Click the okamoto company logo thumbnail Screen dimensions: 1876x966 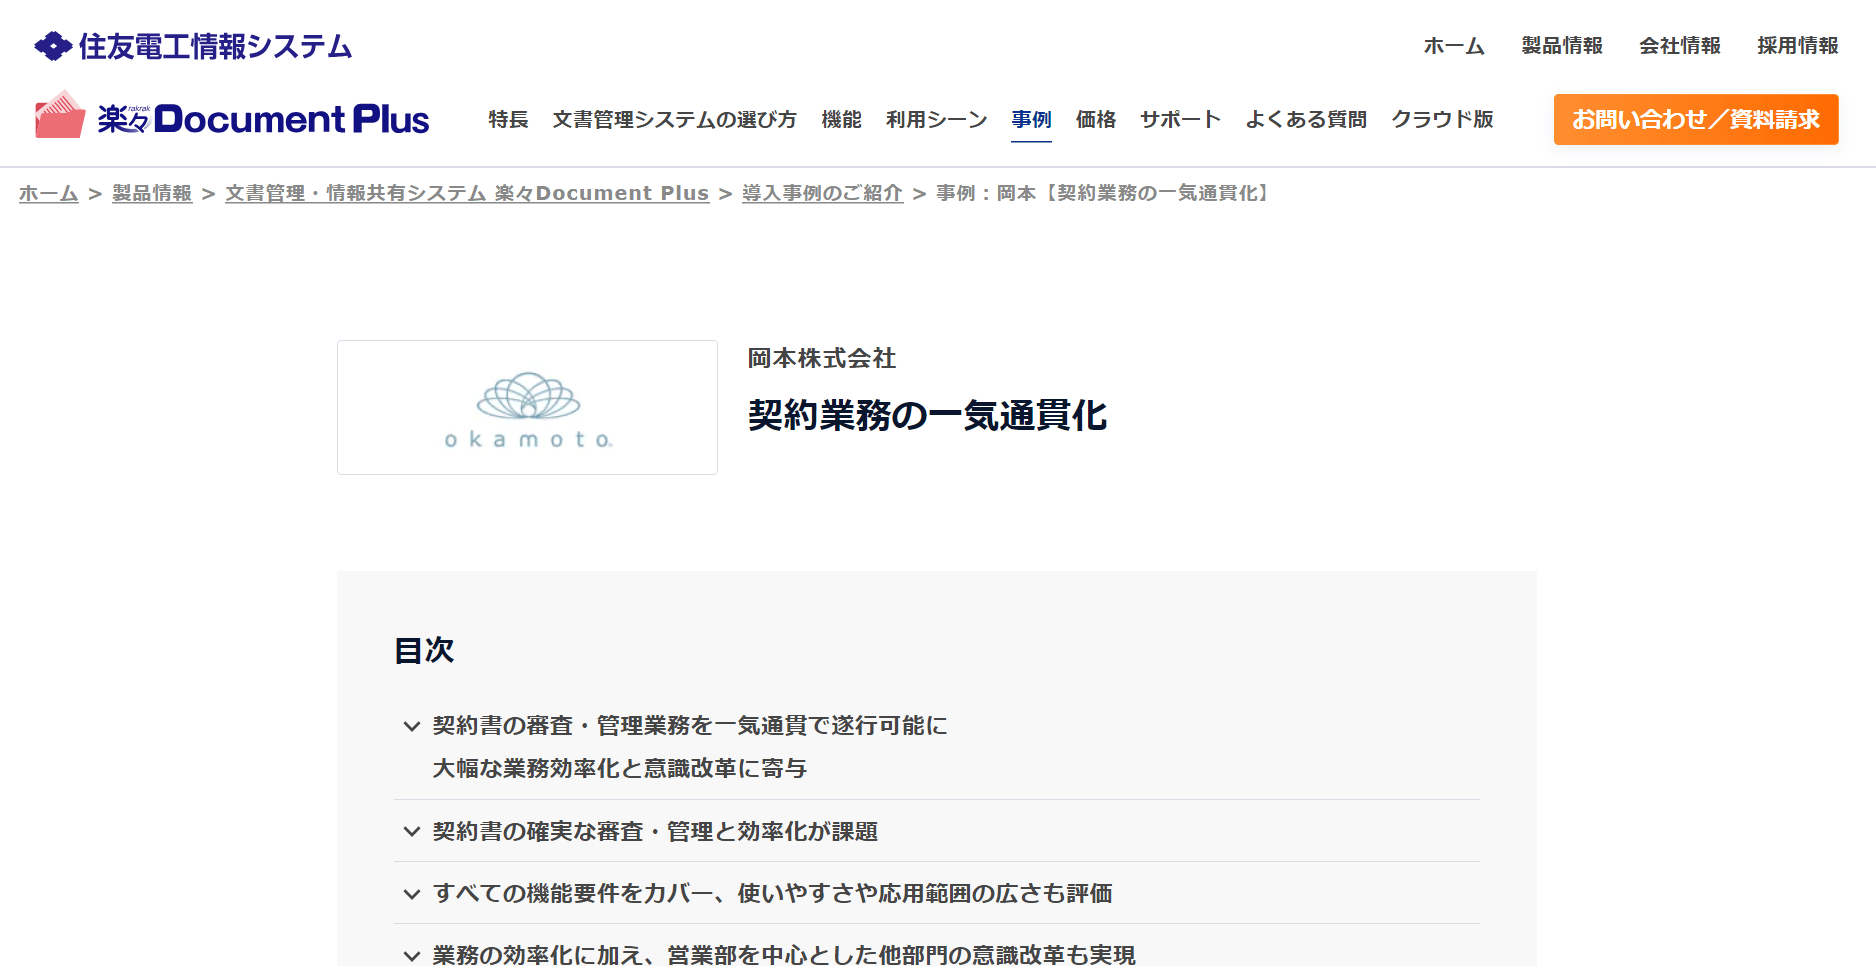527,407
